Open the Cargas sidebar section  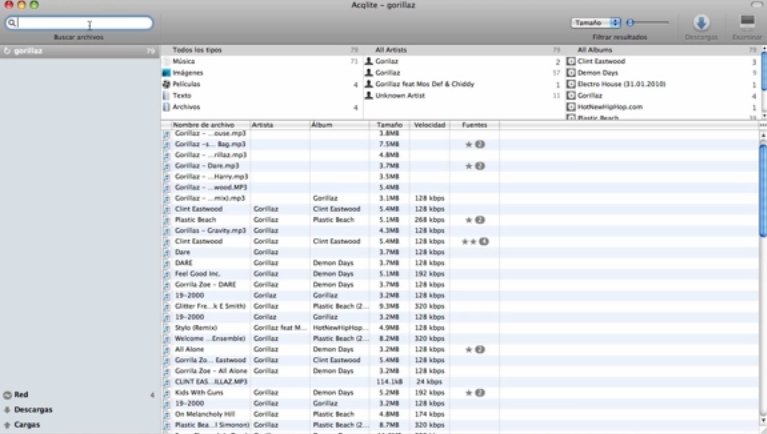coord(27,425)
